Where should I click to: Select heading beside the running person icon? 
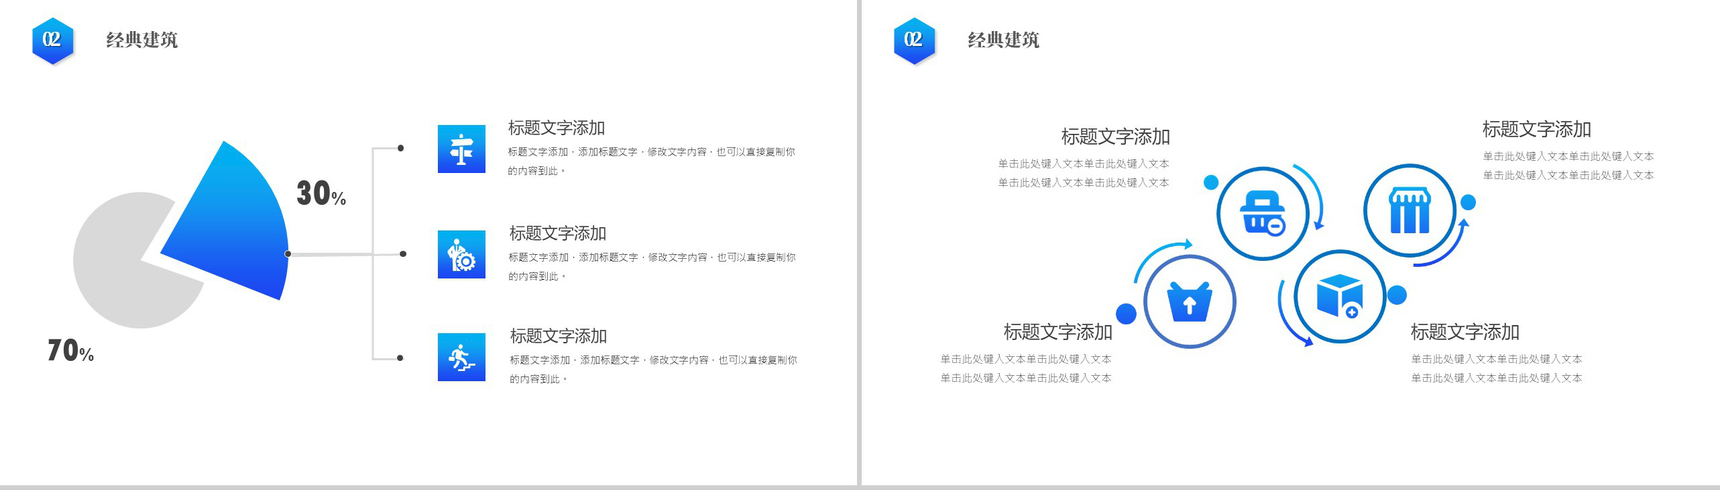558,336
